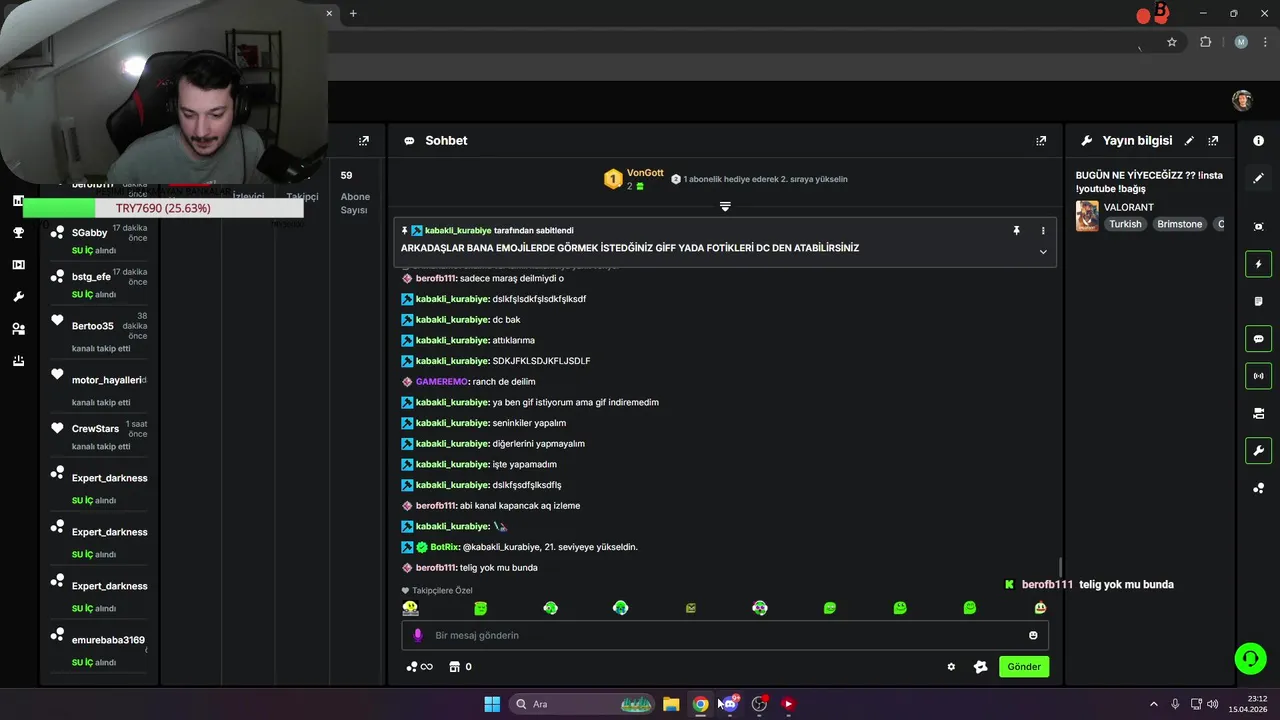Click the VonGott top gifter entry
This screenshot has height=720, width=1280.
633,179
